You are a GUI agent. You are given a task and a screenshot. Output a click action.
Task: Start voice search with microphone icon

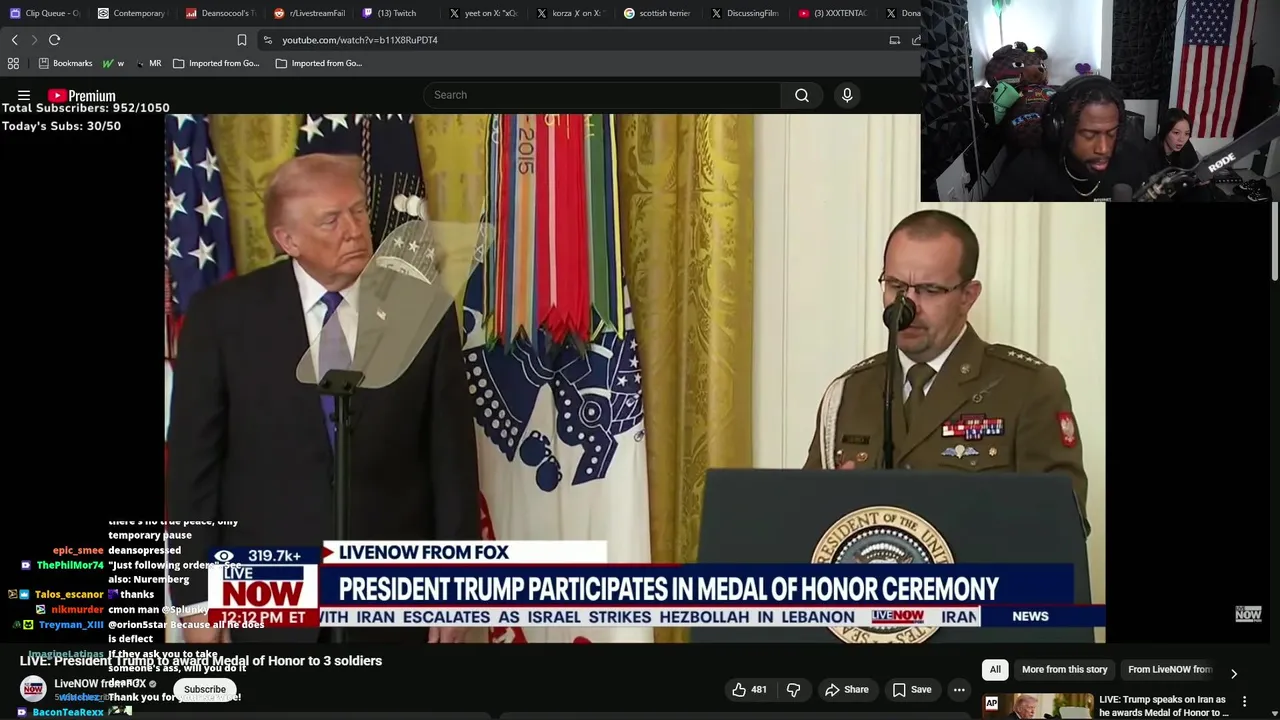[847, 95]
